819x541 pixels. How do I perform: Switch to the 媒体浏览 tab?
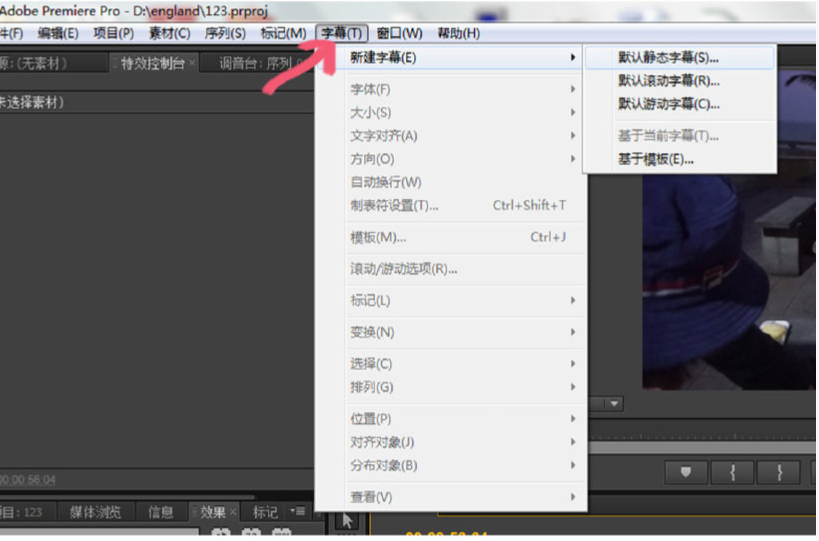(x=95, y=512)
